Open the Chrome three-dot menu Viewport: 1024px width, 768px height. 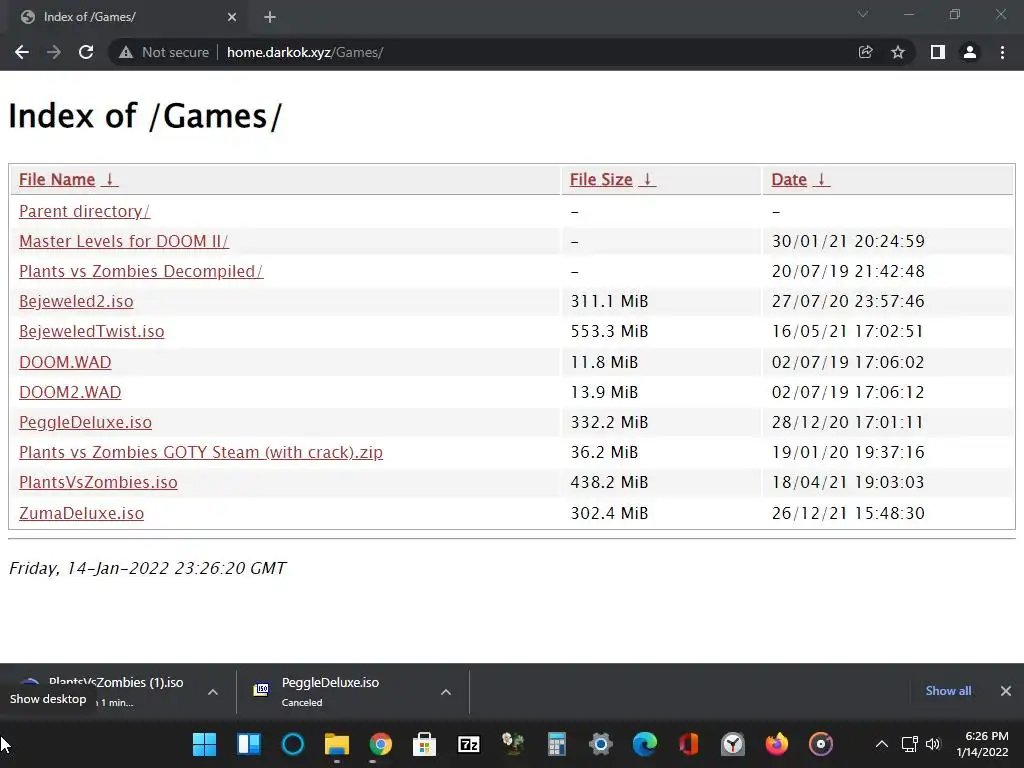1002,52
